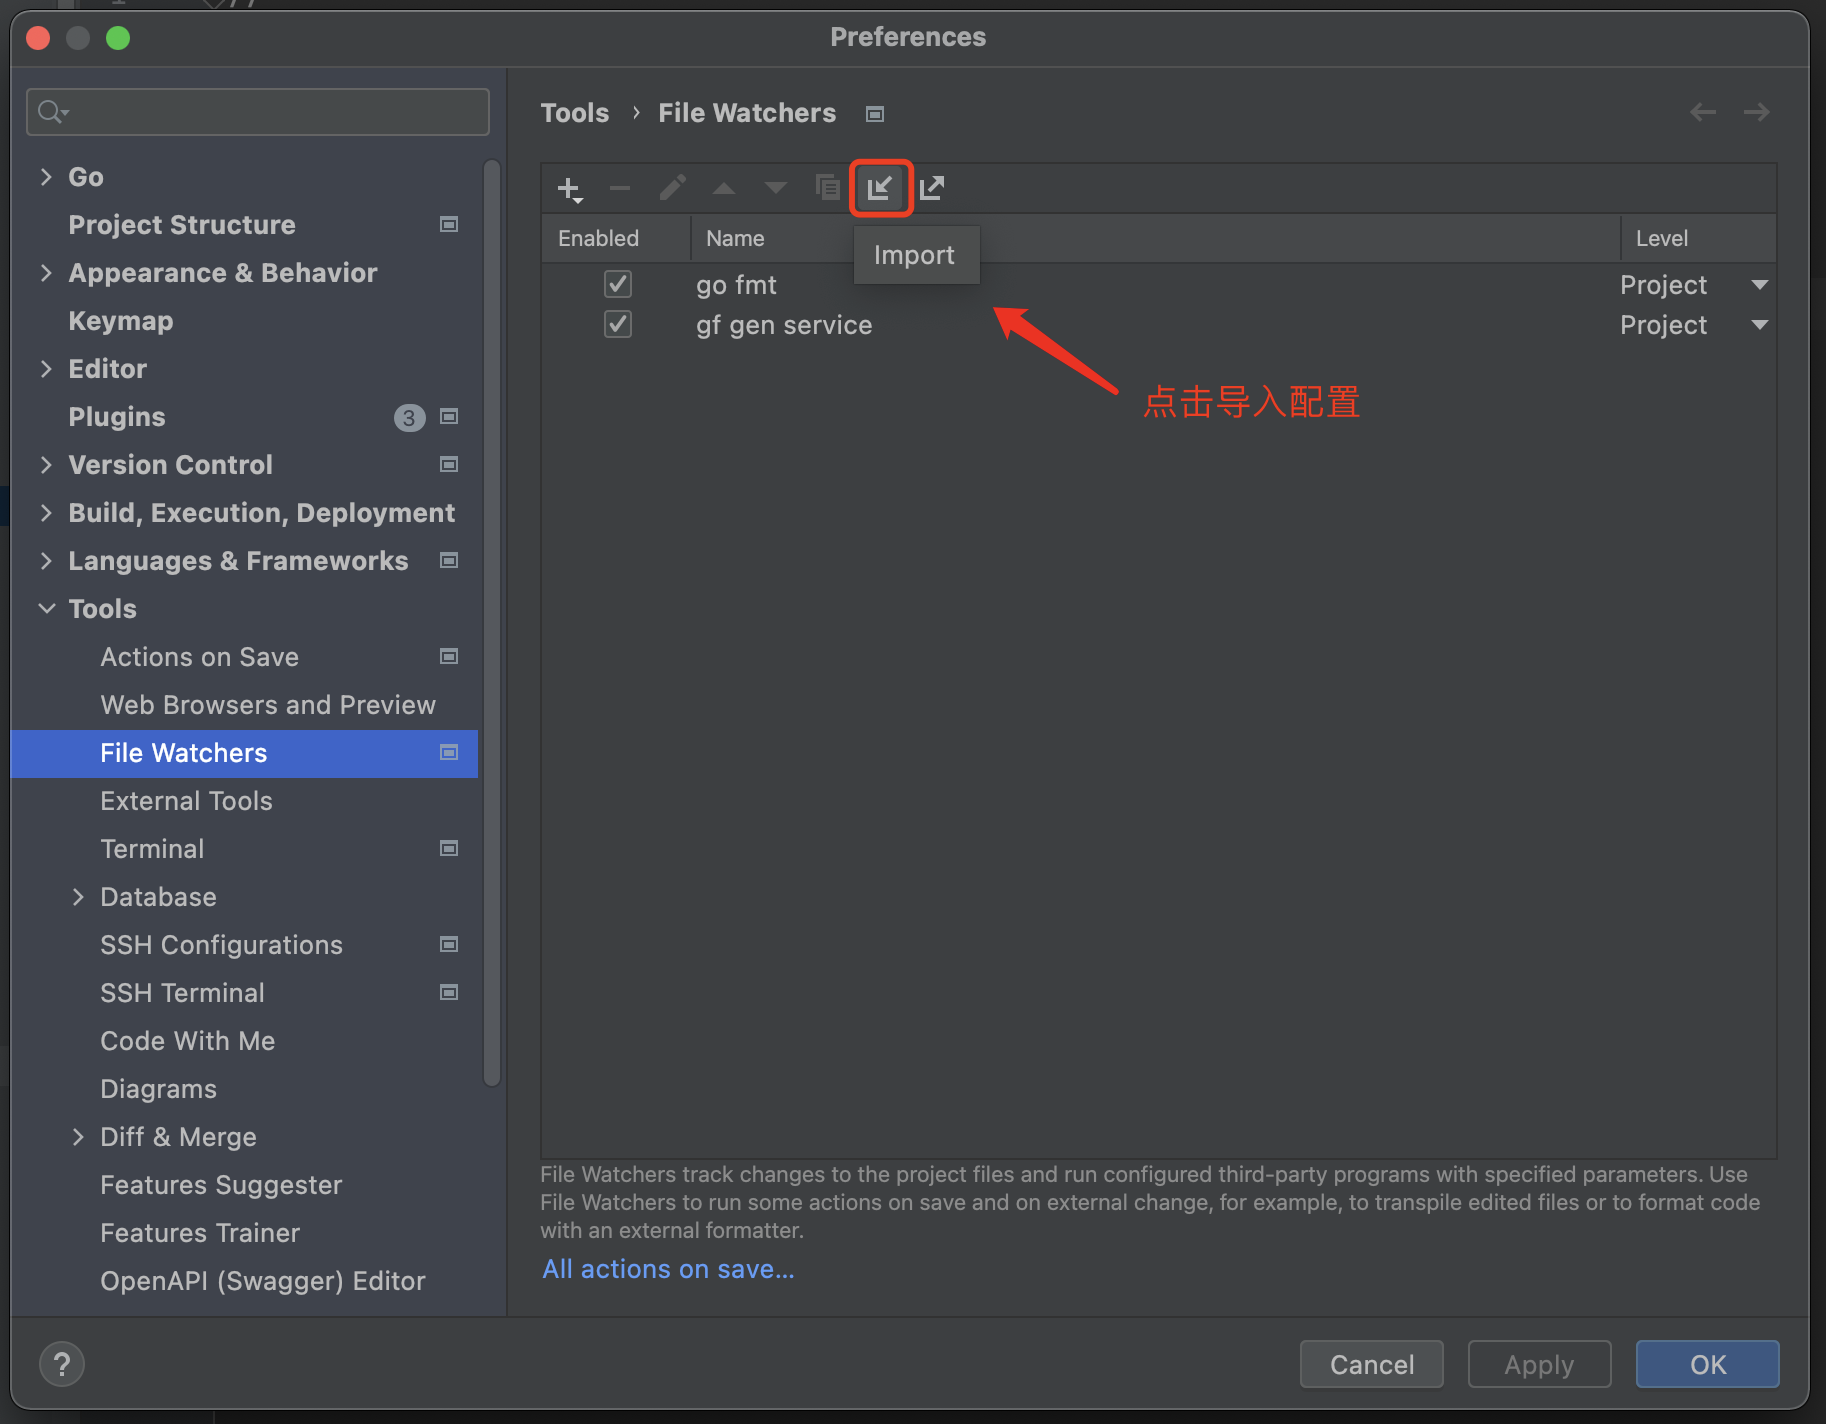1826x1424 pixels.
Task: Click Tools in the breadcrumb path
Action: (x=575, y=112)
